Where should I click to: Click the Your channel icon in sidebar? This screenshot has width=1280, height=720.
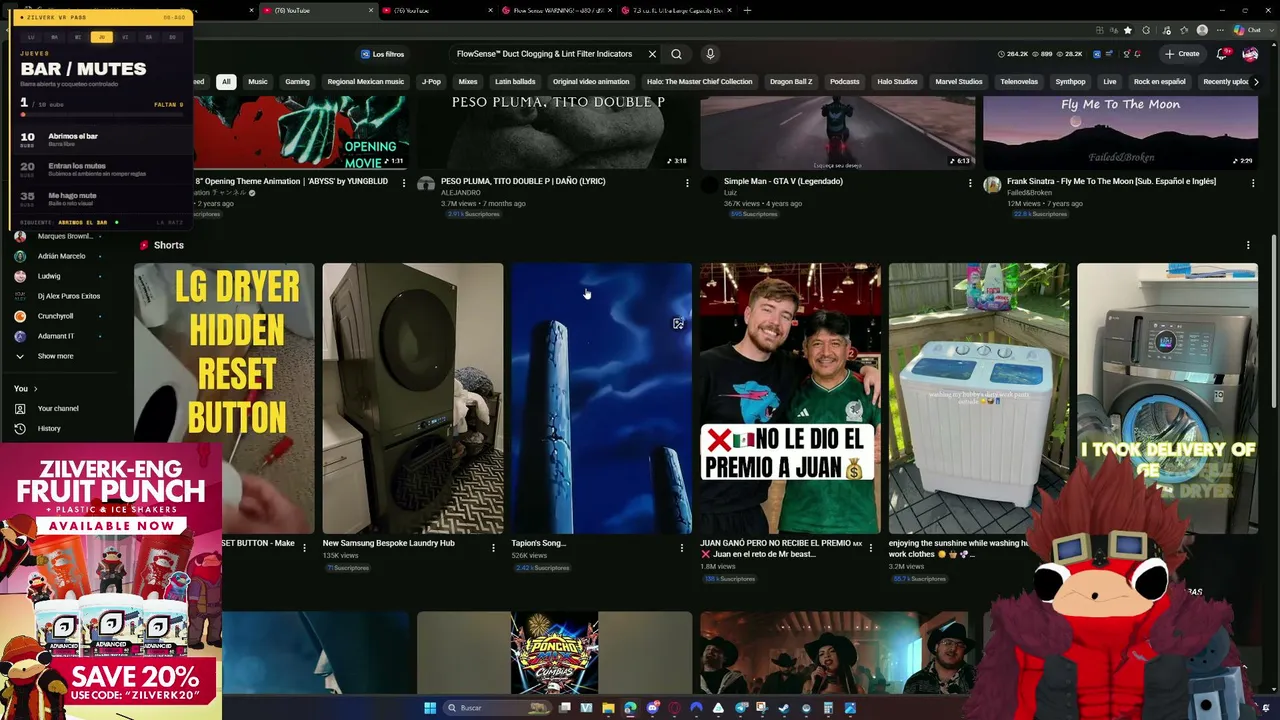(20, 408)
